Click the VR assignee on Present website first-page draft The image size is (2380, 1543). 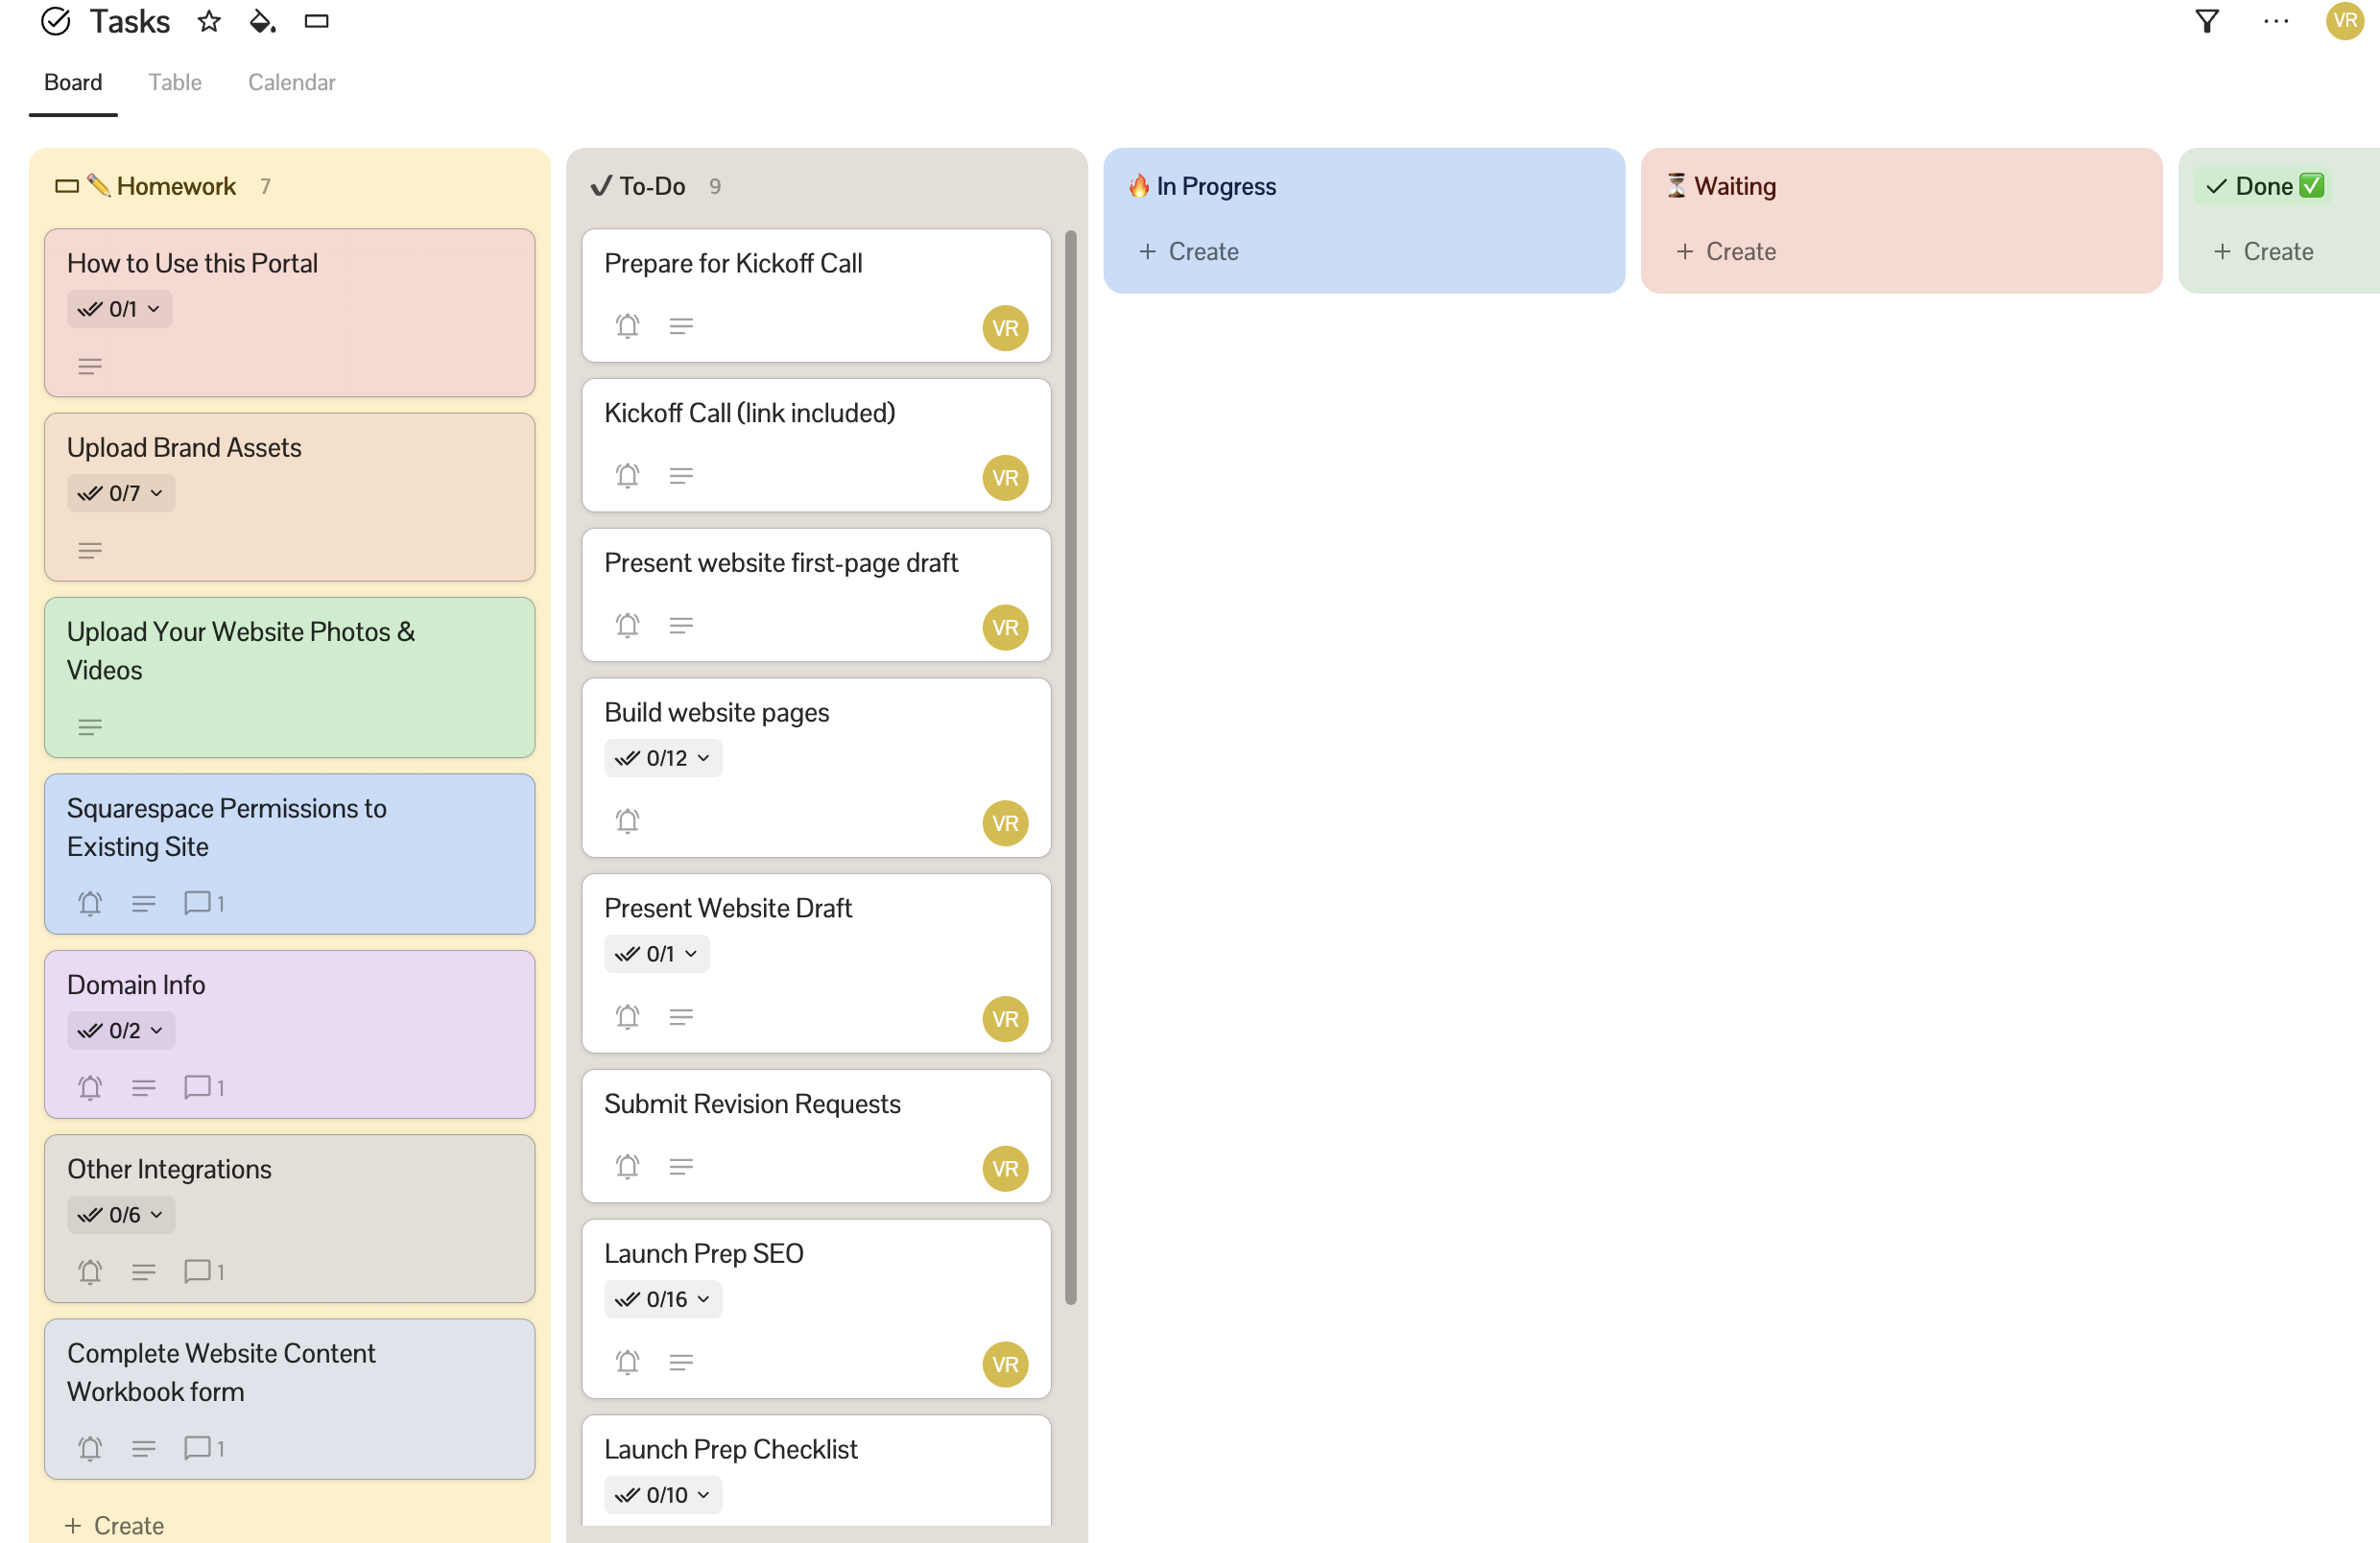[1005, 628]
